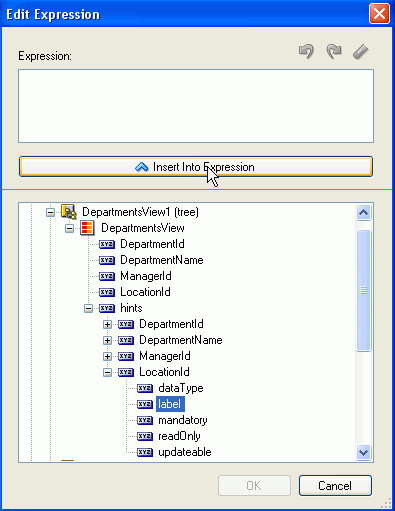Click the xyz icon beside top DepartmentName

click(x=107, y=260)
